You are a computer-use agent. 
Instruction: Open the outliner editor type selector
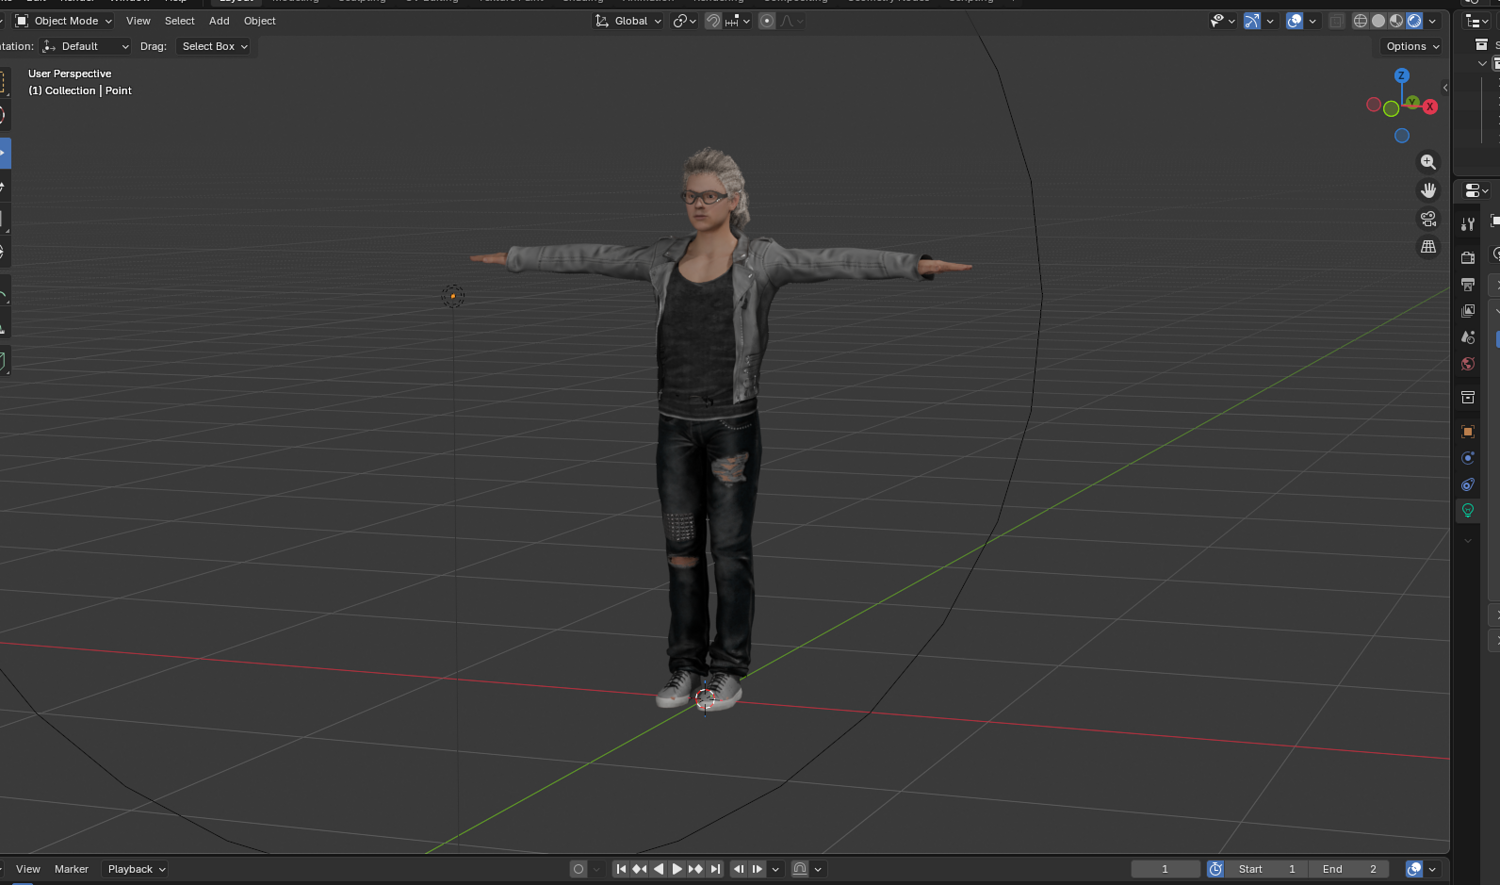point(1476,21)
